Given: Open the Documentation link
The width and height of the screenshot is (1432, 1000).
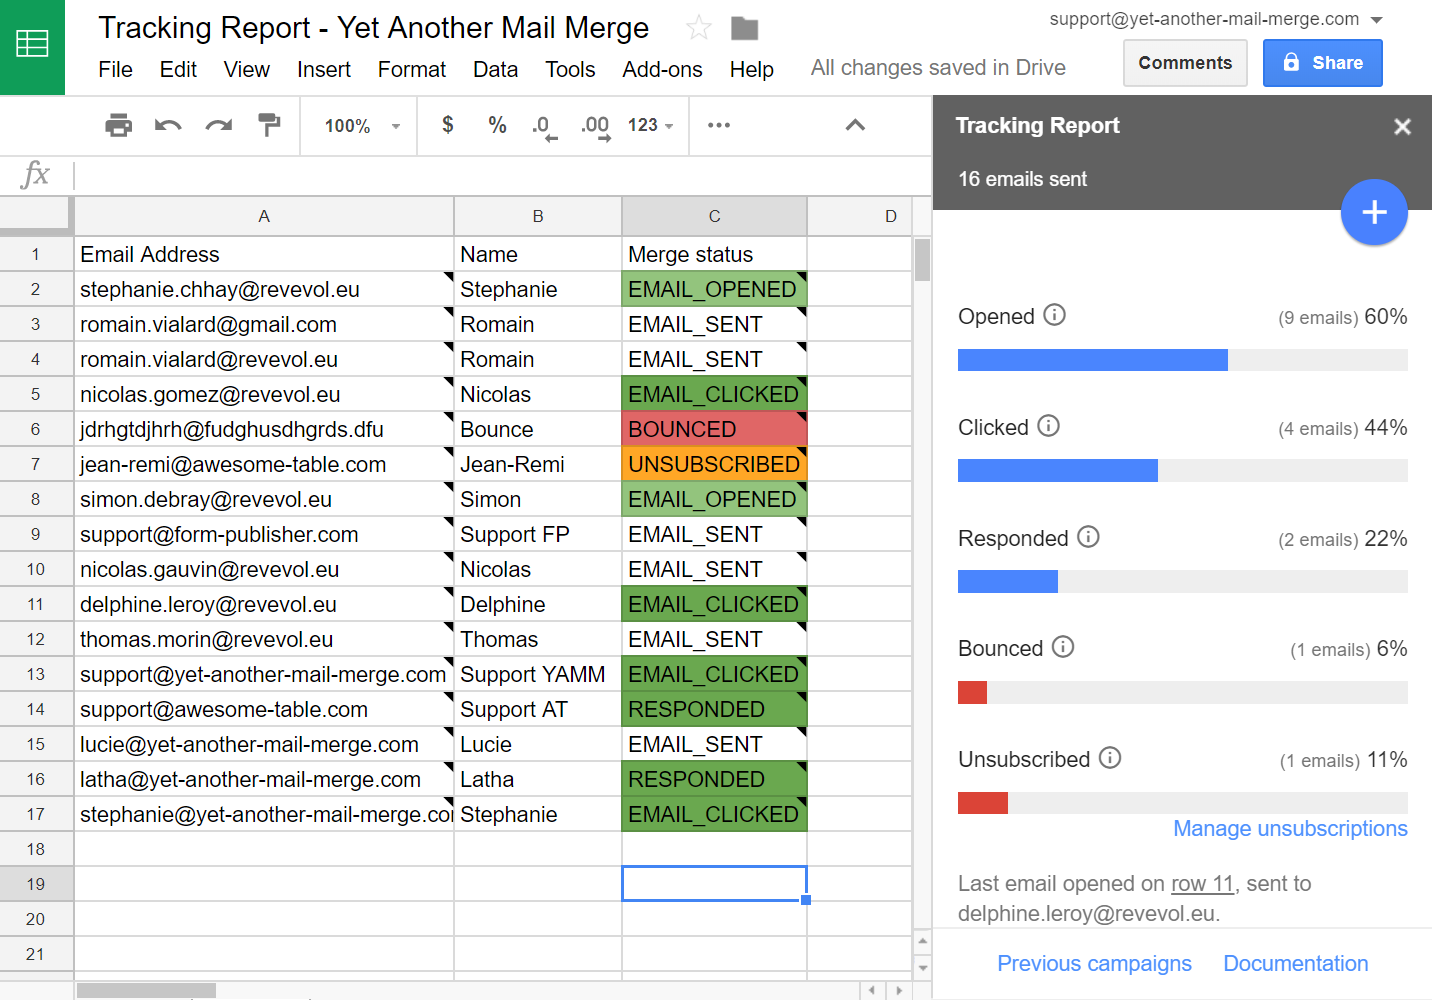Looking at the screenshot, I should [1296, 963].
